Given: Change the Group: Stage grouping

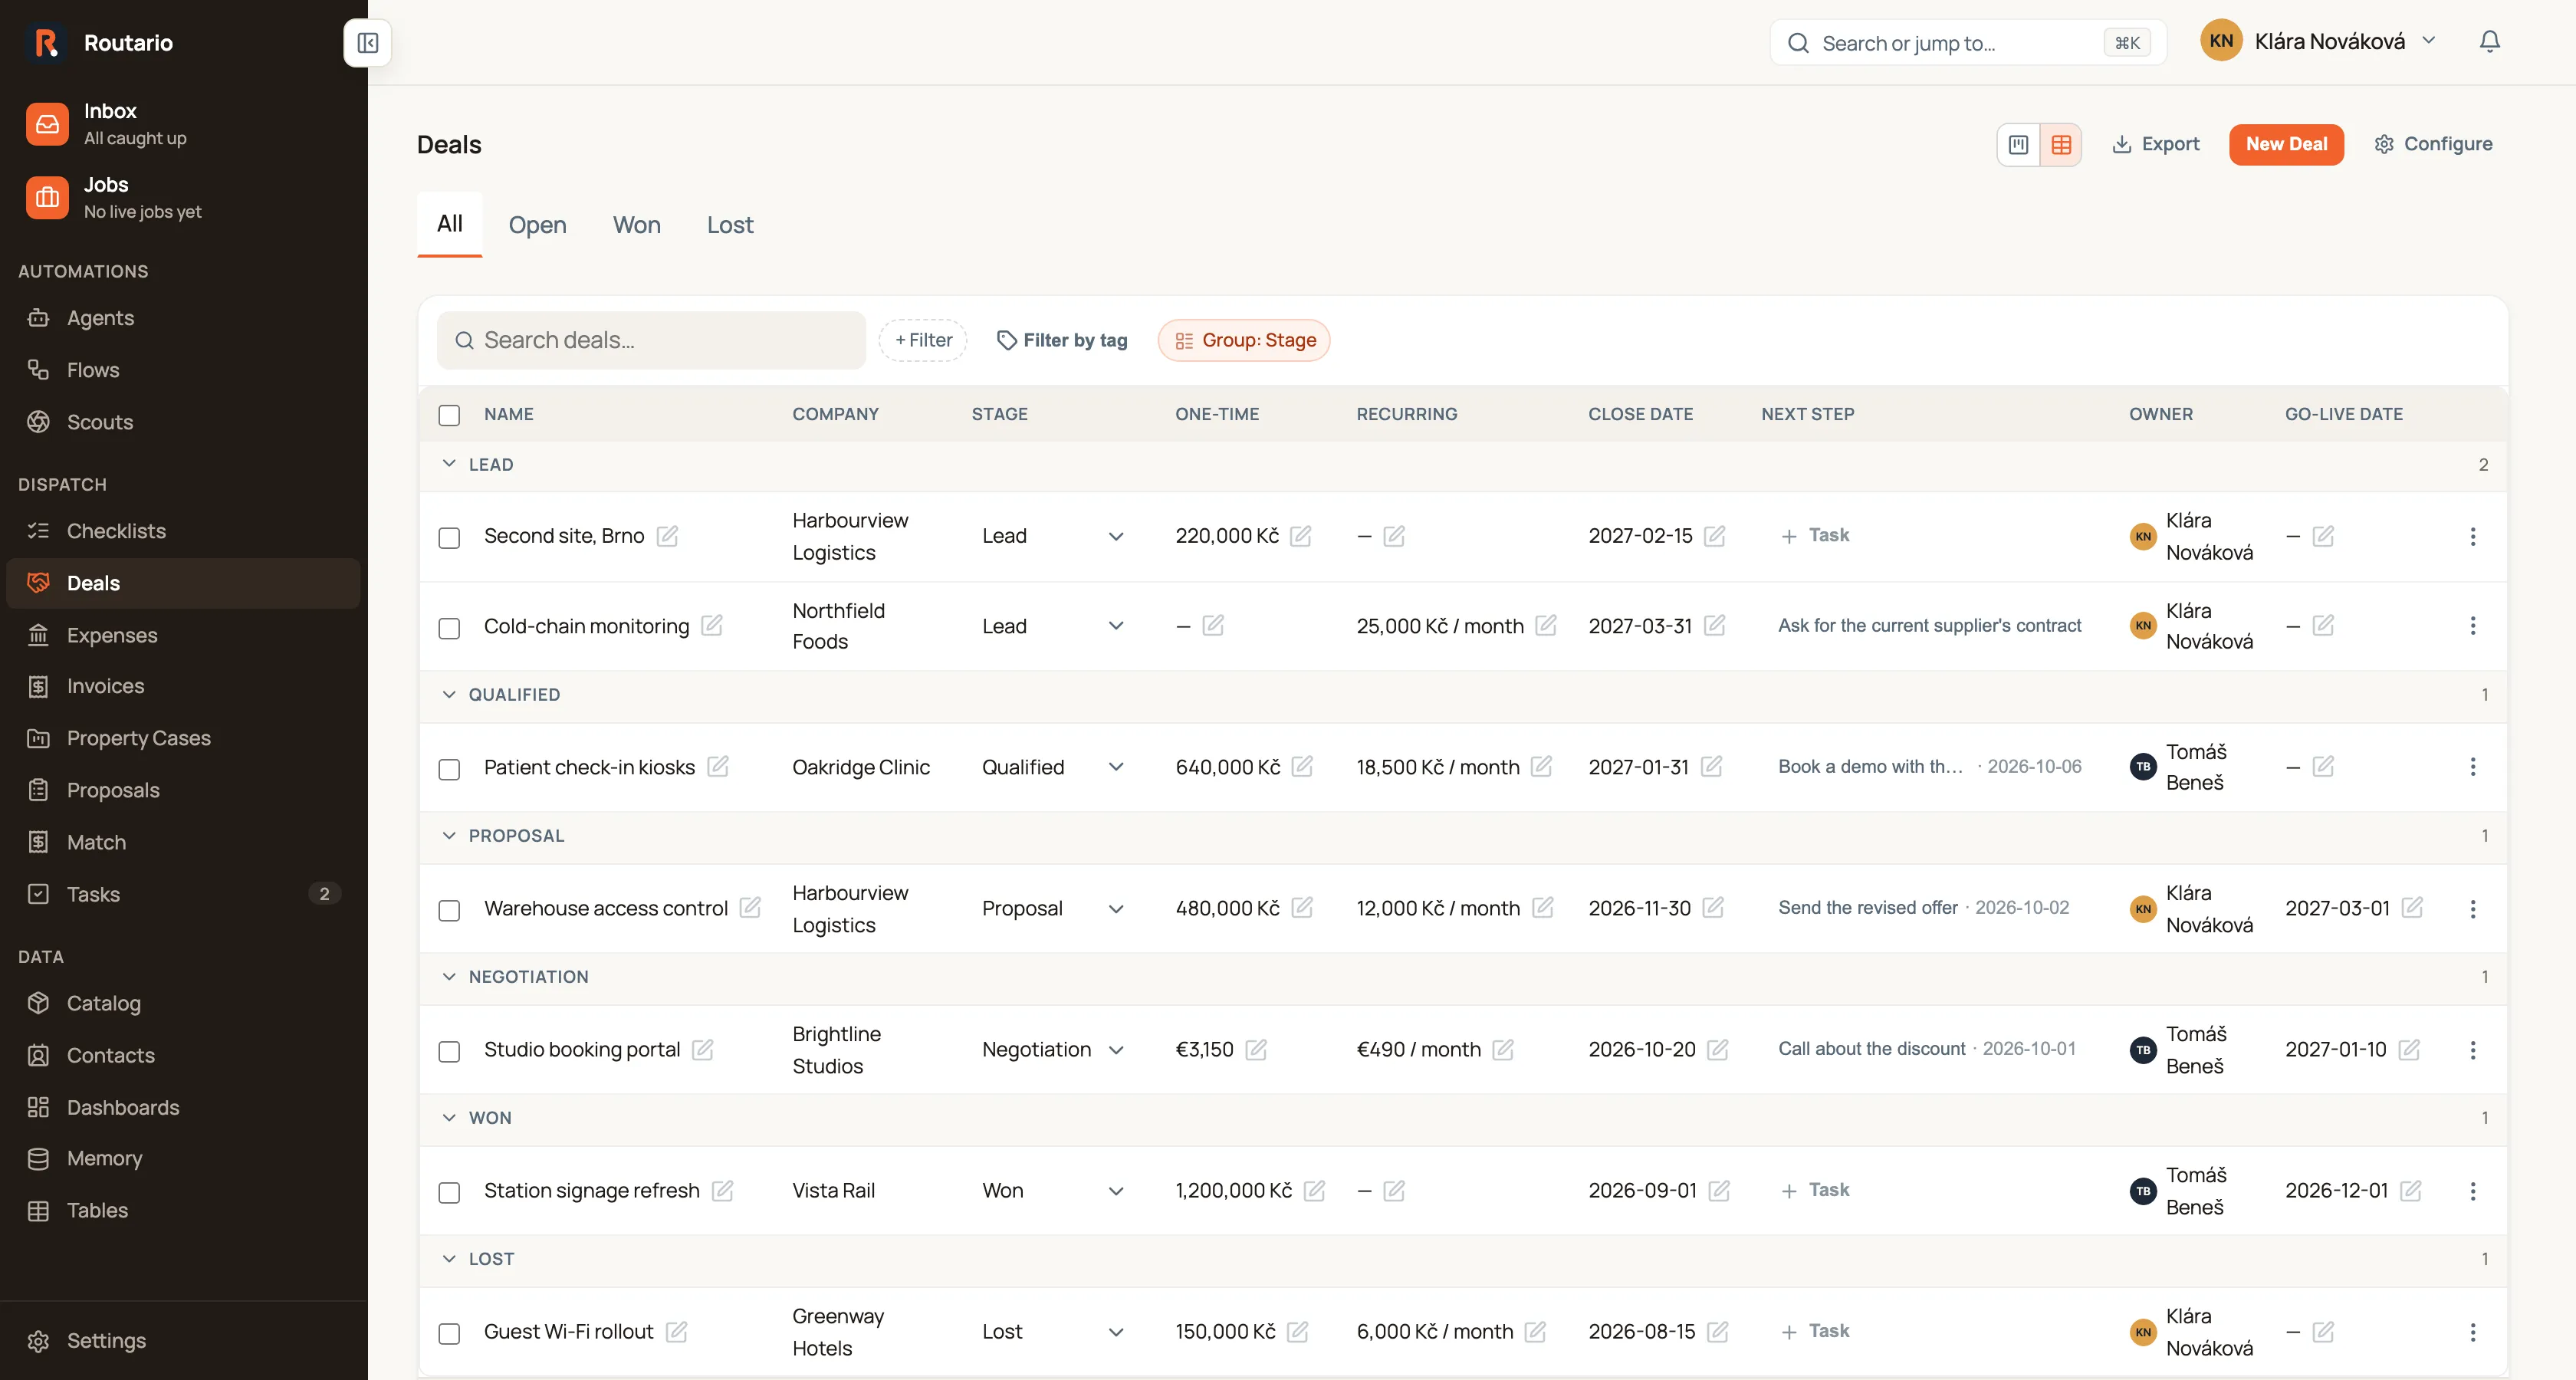Looking at the screenshot, I should 1244,340.
